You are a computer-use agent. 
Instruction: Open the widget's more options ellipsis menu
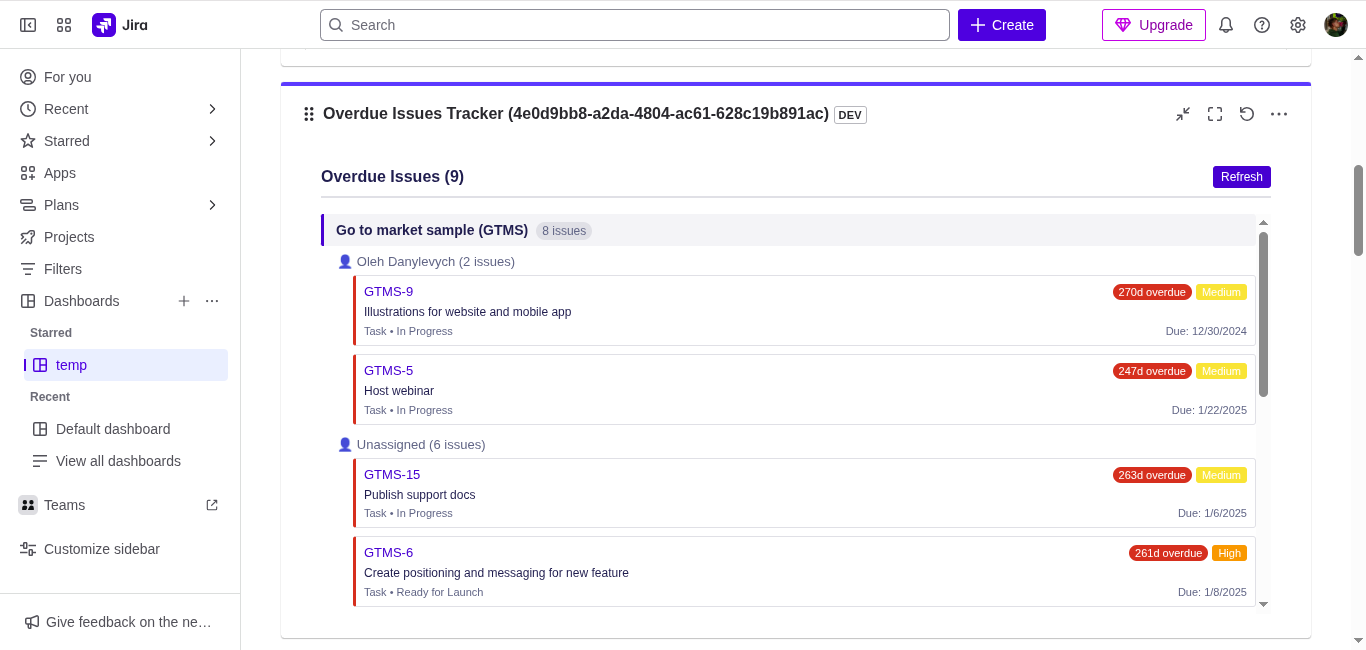click(x=1279, y=114)
